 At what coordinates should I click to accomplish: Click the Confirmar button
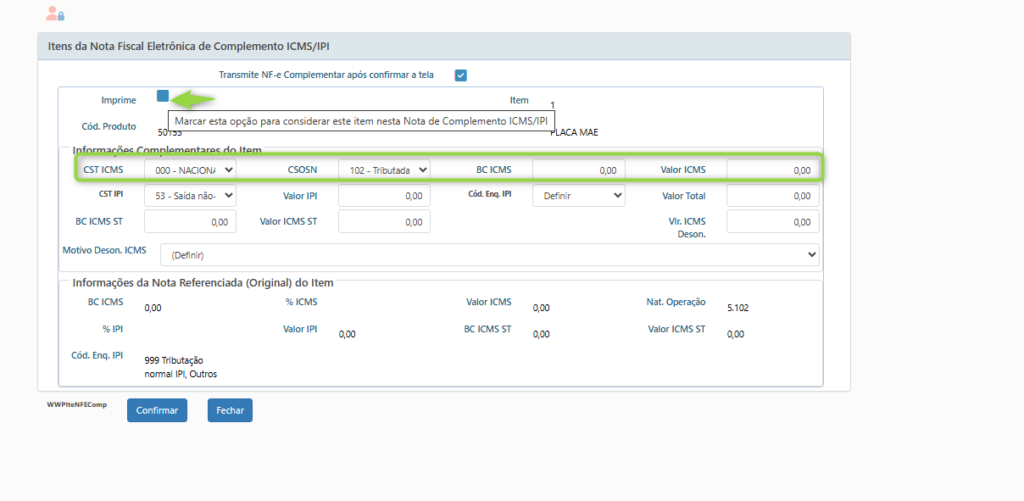click(x=157, y=410)
